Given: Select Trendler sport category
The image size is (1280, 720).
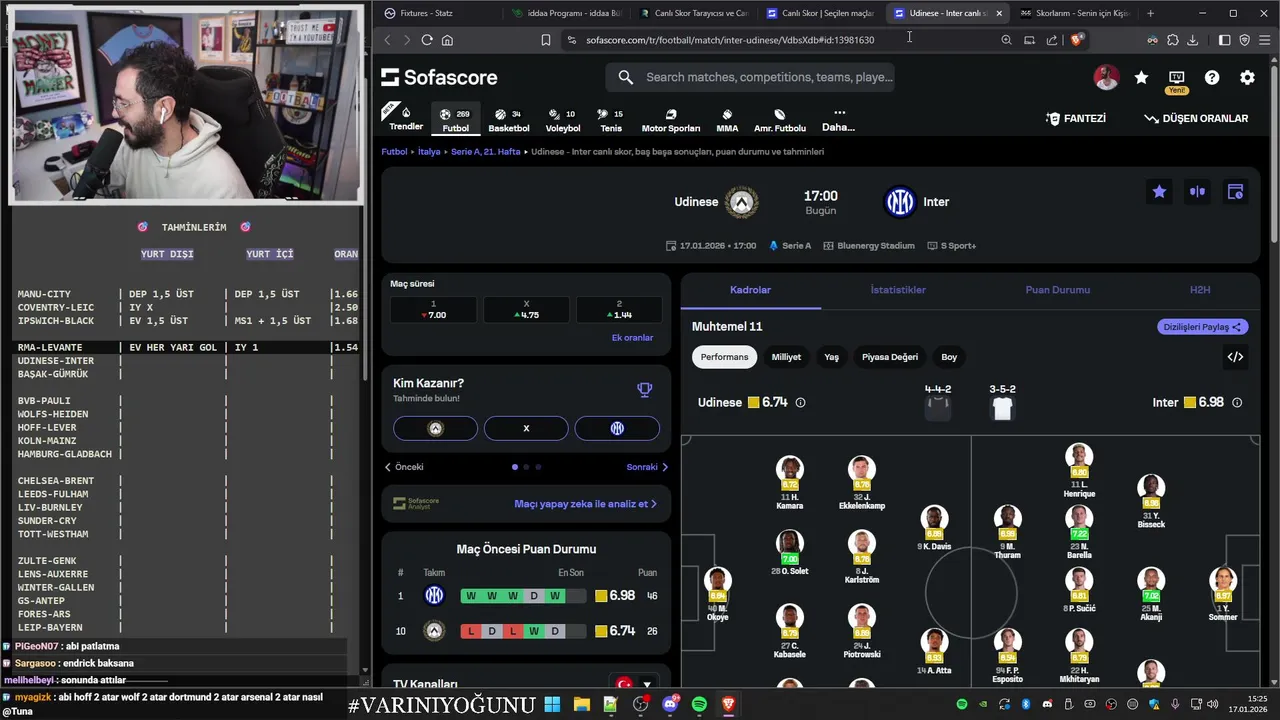Looking at the screenshot, I should coord(406,119).
